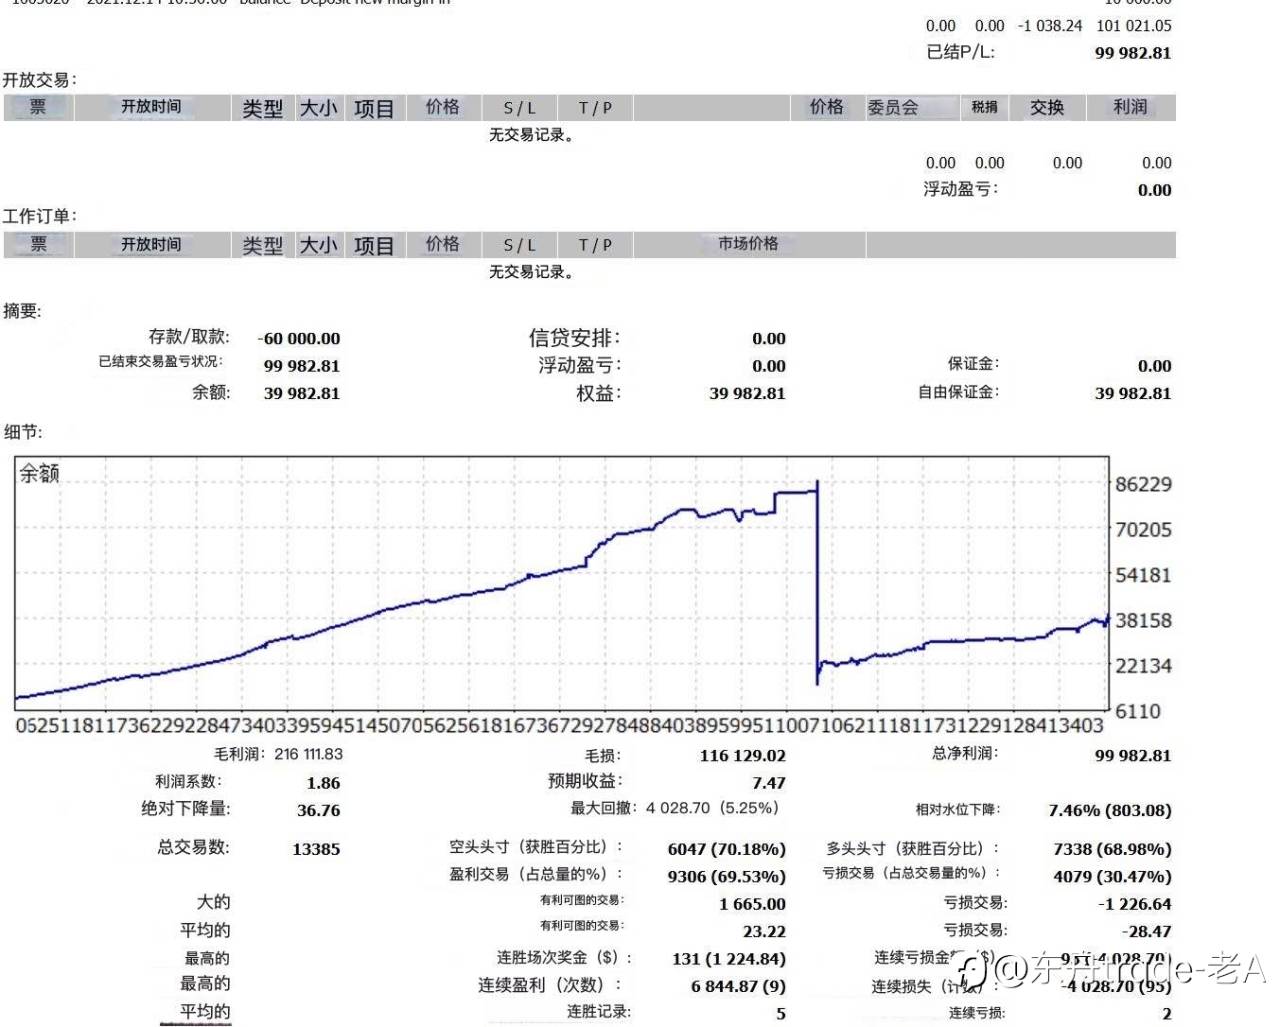
Task: Click the 细节 section heading
Action: tap(22, 432)
